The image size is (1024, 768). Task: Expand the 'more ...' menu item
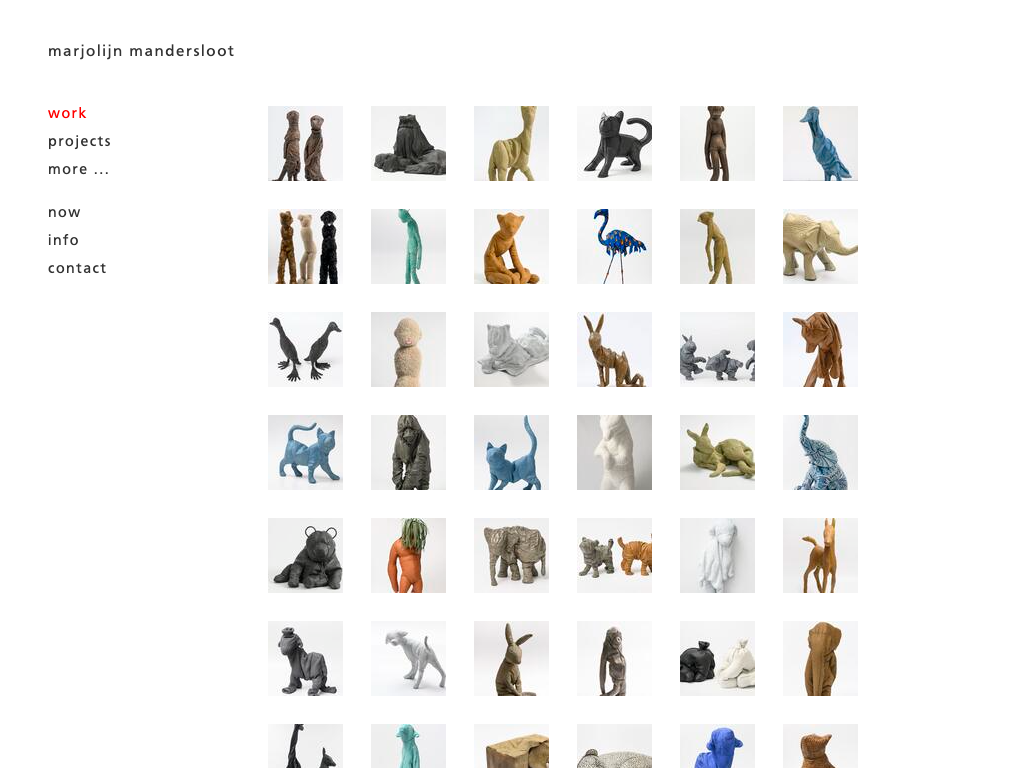coord(78,169)
